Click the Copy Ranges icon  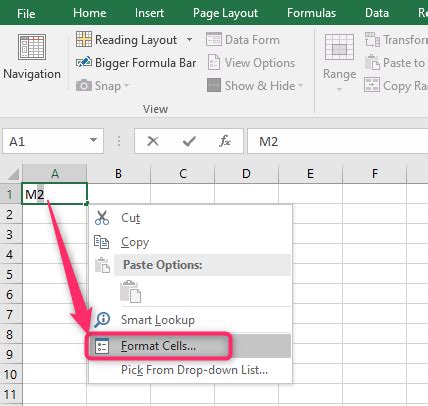[x=372, y=85]
